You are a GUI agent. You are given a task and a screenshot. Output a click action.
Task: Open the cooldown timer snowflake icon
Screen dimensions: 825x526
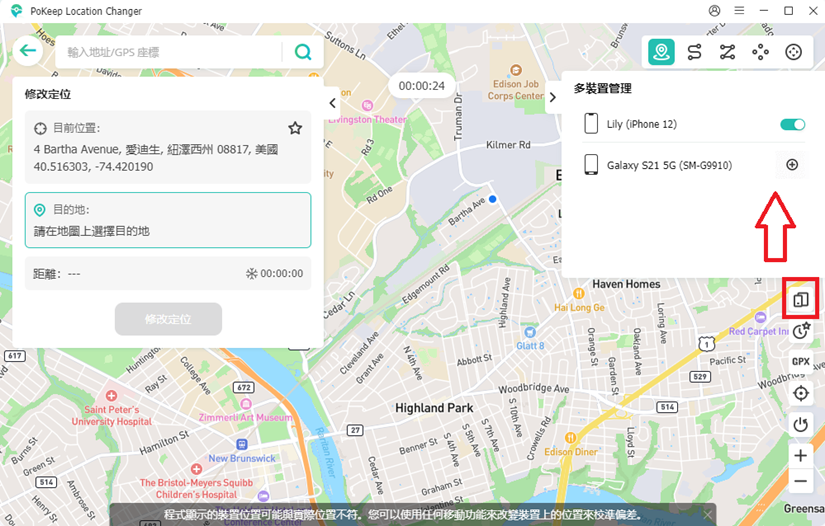251,274
